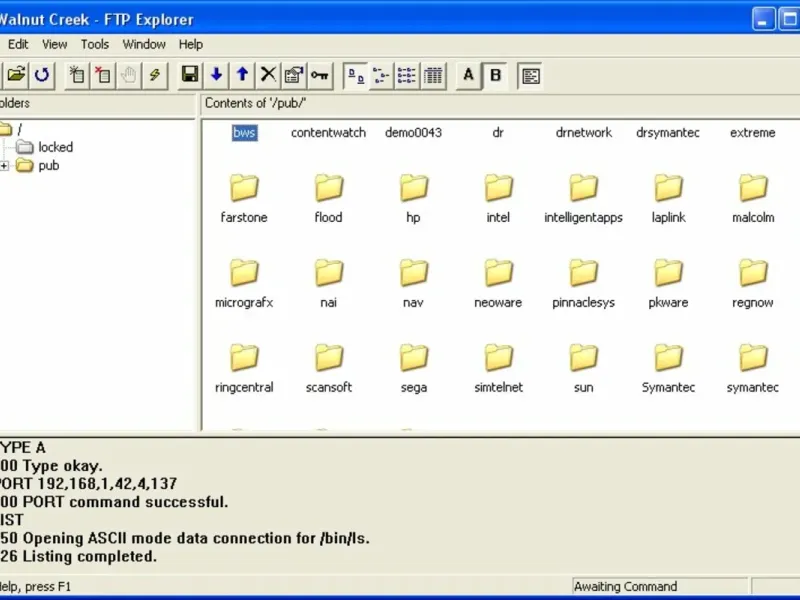800x600 pixels.
Task: Open the View menu
Action: tap(55, 44)
